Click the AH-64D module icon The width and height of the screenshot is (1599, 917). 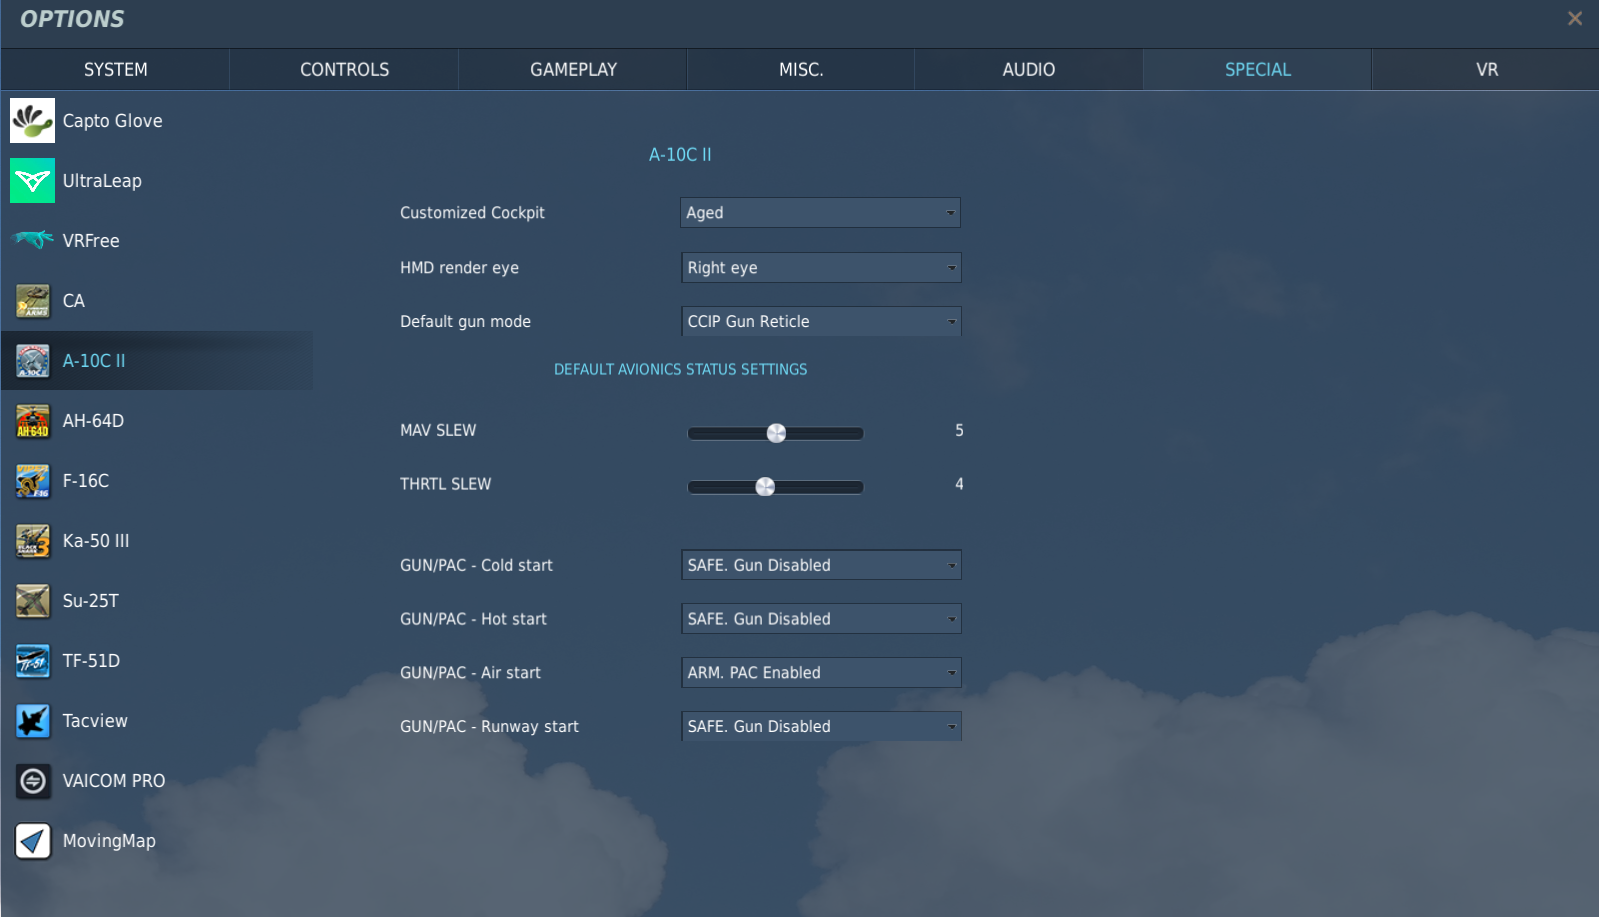(x=33, y=421)
